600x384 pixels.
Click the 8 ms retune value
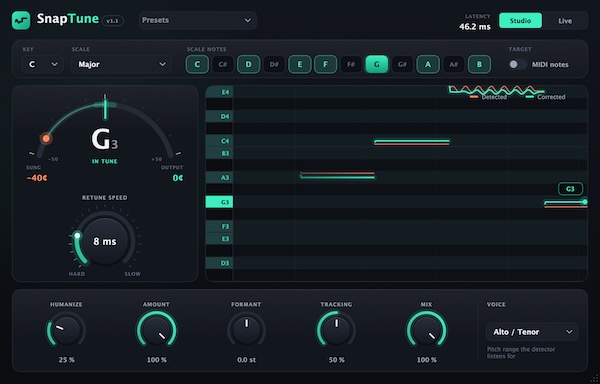pyautogui.click(x=105, y=241)
